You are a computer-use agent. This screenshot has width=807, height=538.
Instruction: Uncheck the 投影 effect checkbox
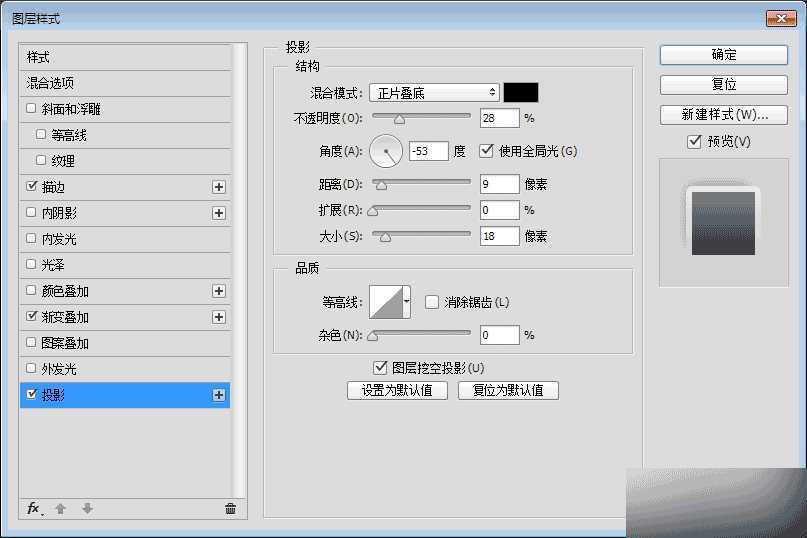[x=31, y=394]
